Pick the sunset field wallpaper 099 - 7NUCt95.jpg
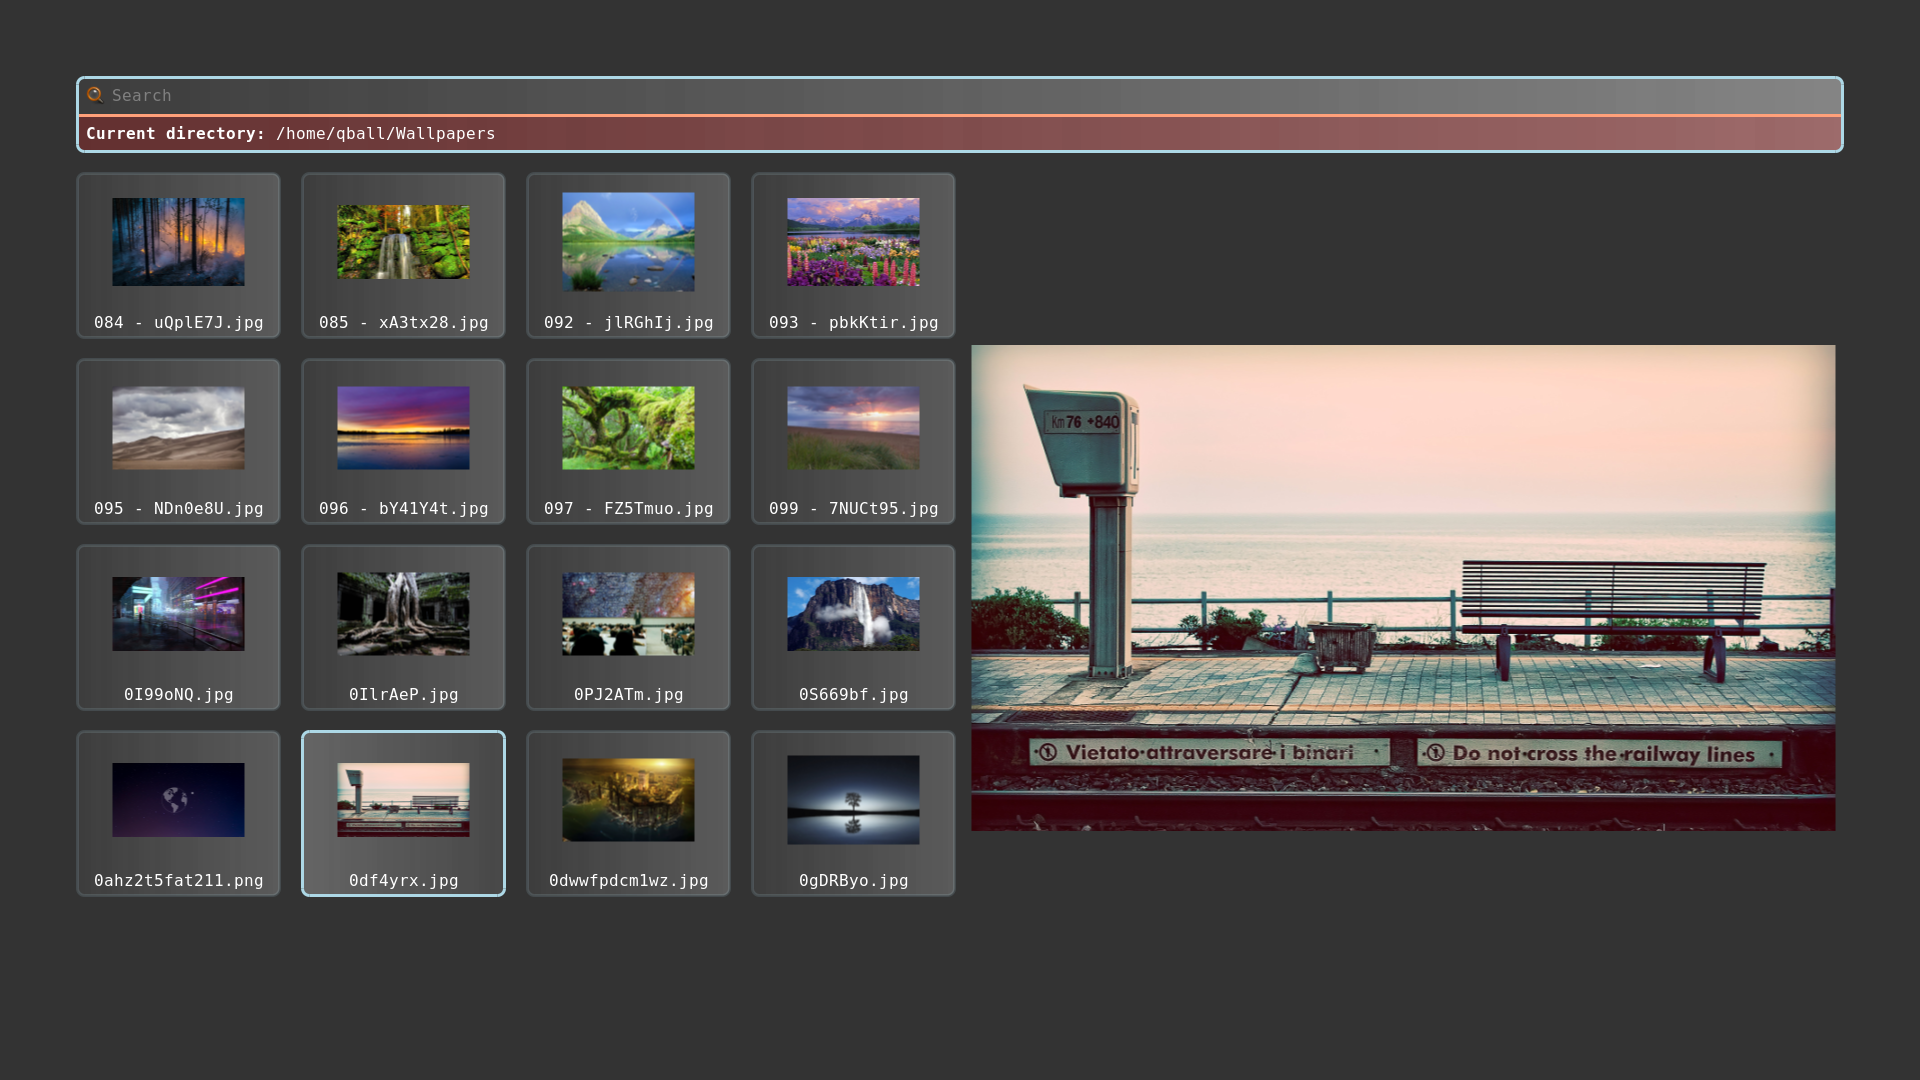 pyautogui.click(x=853, y=442)
